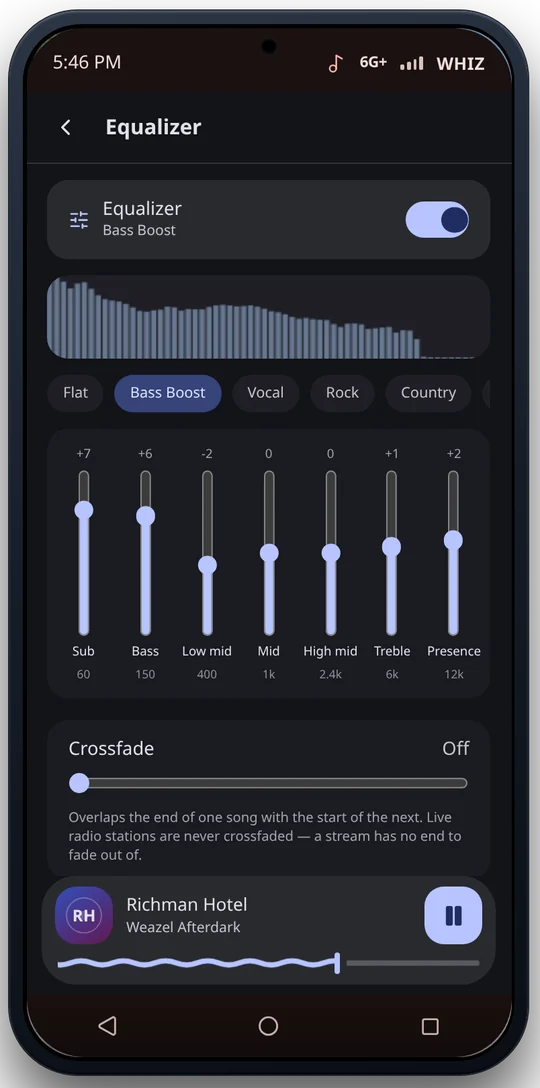Click the +2 gain value above Presence
Viewport: 540px width, 1088px height.
pos(453,454)
